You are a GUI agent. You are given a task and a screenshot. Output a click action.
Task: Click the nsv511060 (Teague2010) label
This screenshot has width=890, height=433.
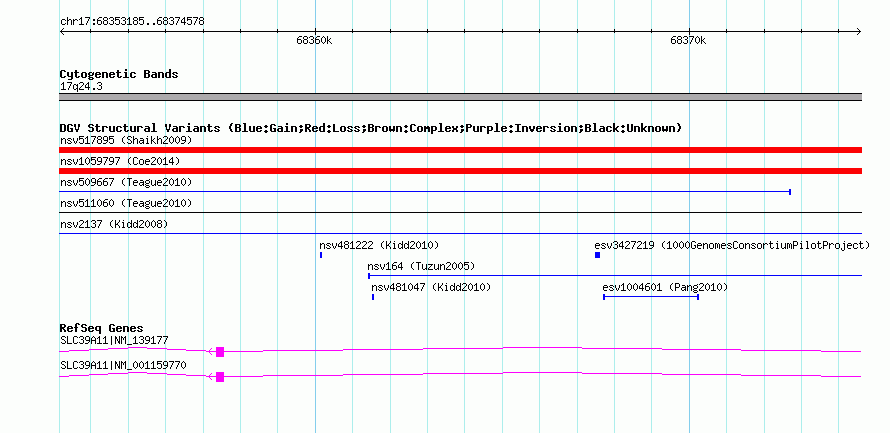pyautogui.click(x=126, y=203)
